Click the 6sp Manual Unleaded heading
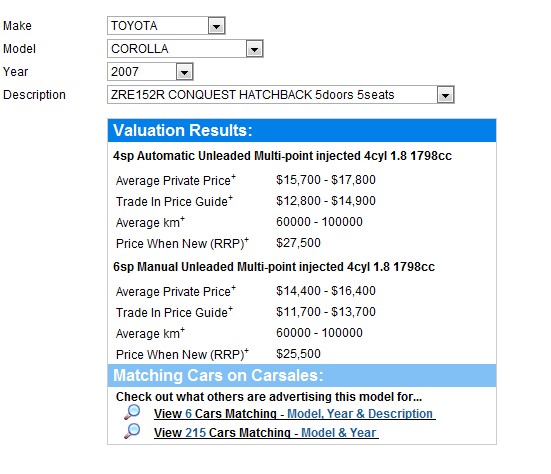The image size is (551, 474). (x=274, y=267)
